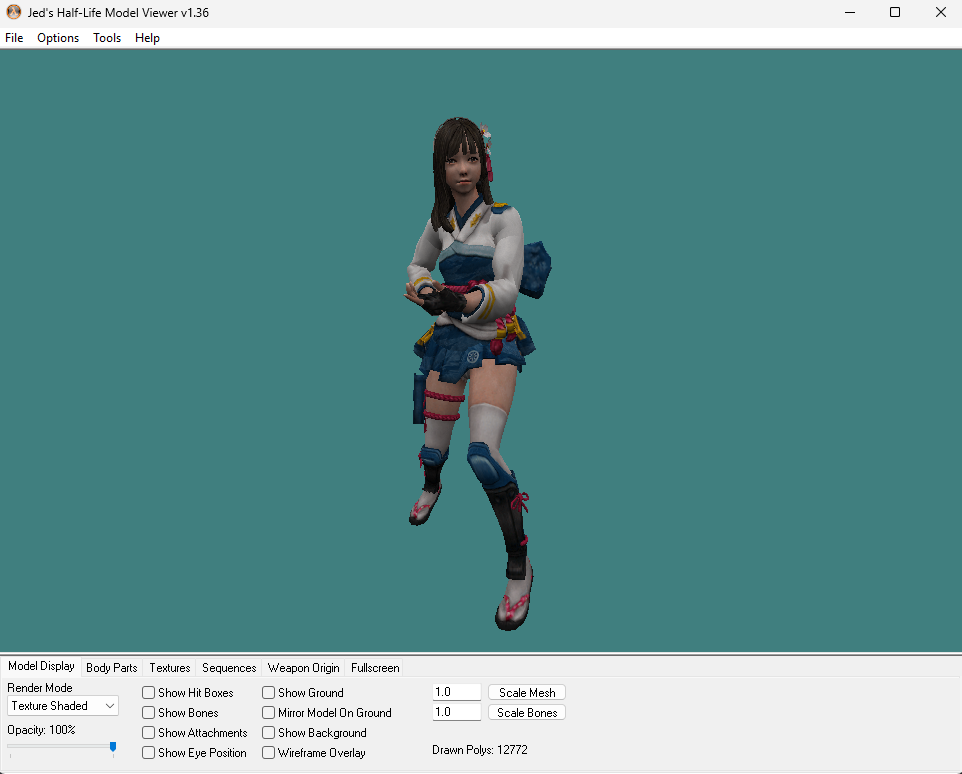Image resolution: width=962 pixels, height=774 pixels.
Task: Minimize the Model Viewer window
Action: (x=850, y=12)
